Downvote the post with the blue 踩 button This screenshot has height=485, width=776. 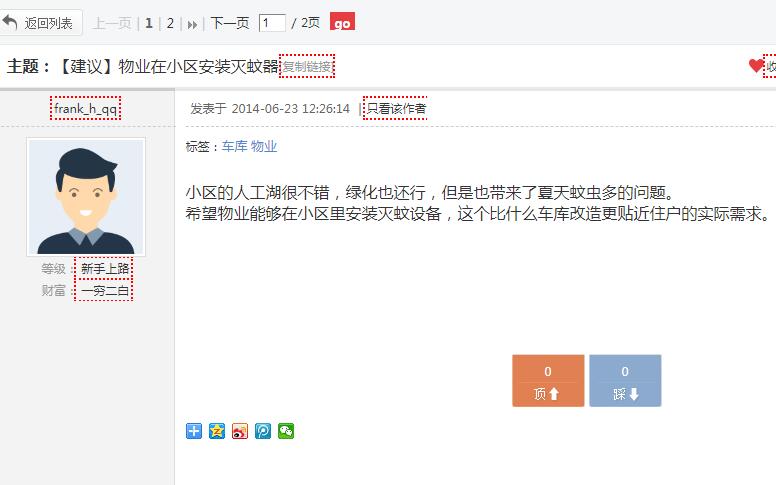[625, 381]
